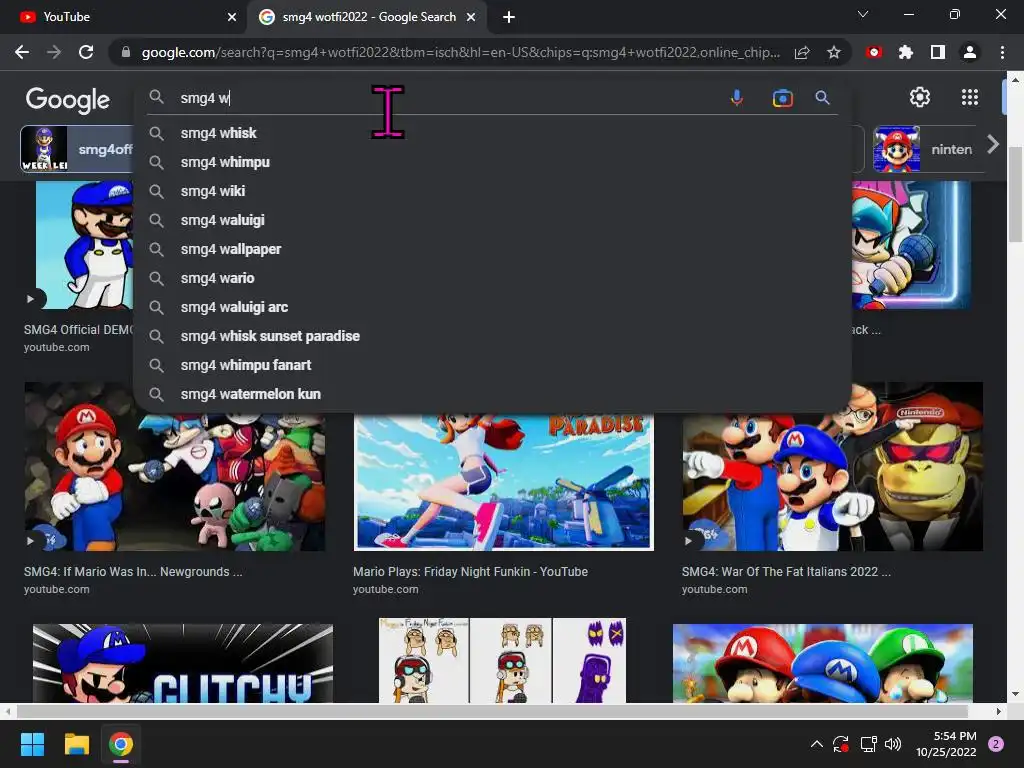The image size is (1024, 768).
Task: Close the YouTube tab
Action: pyautogui.click(x=232, y=17)
